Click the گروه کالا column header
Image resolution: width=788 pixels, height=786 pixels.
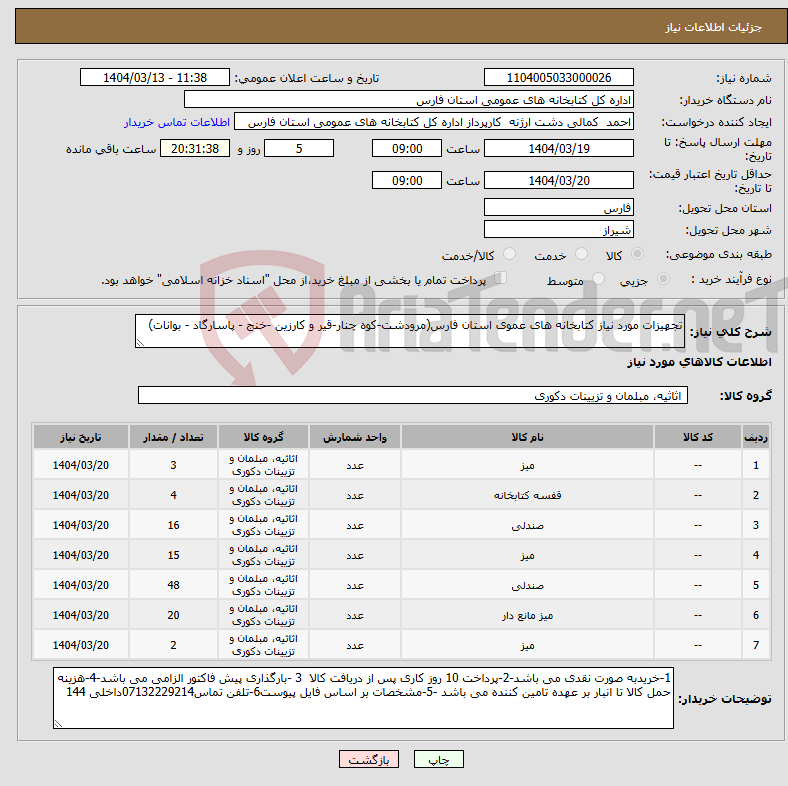click(263, 437)
